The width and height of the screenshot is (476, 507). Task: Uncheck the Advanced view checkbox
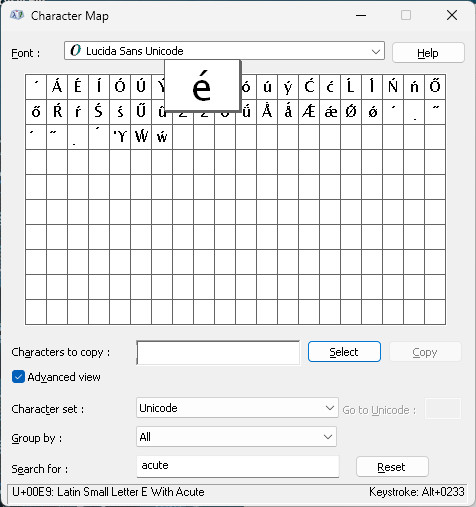click(x=18, y=377)
